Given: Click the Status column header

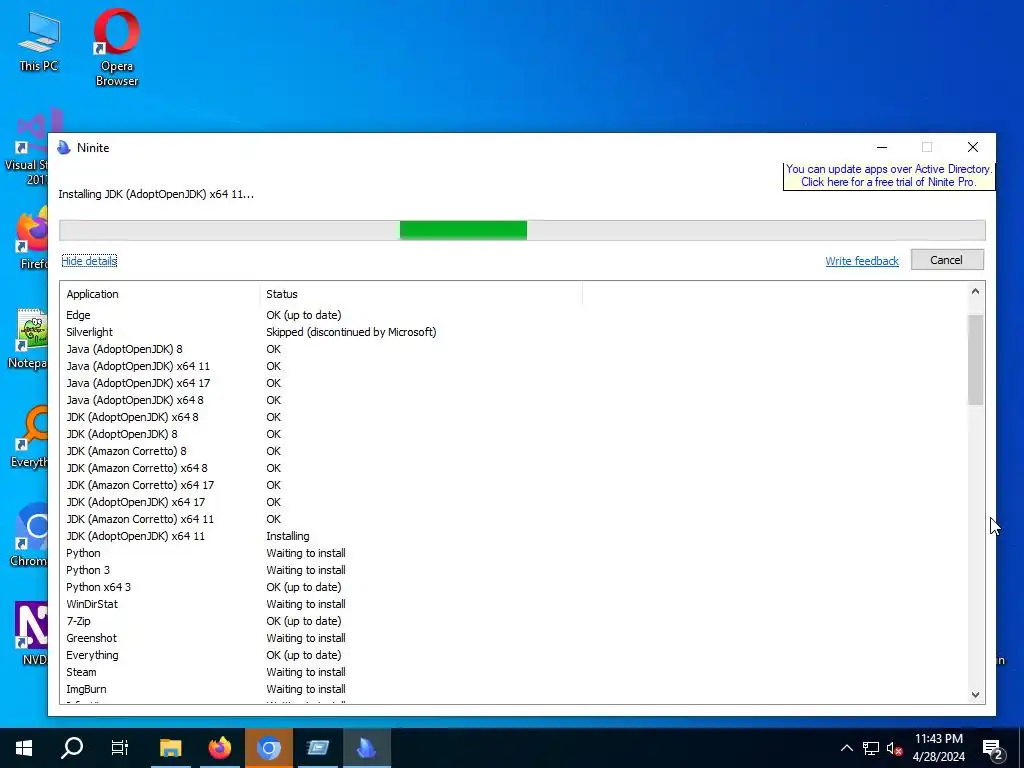Looking at the screenshot, I should click(x=421, y=294).
